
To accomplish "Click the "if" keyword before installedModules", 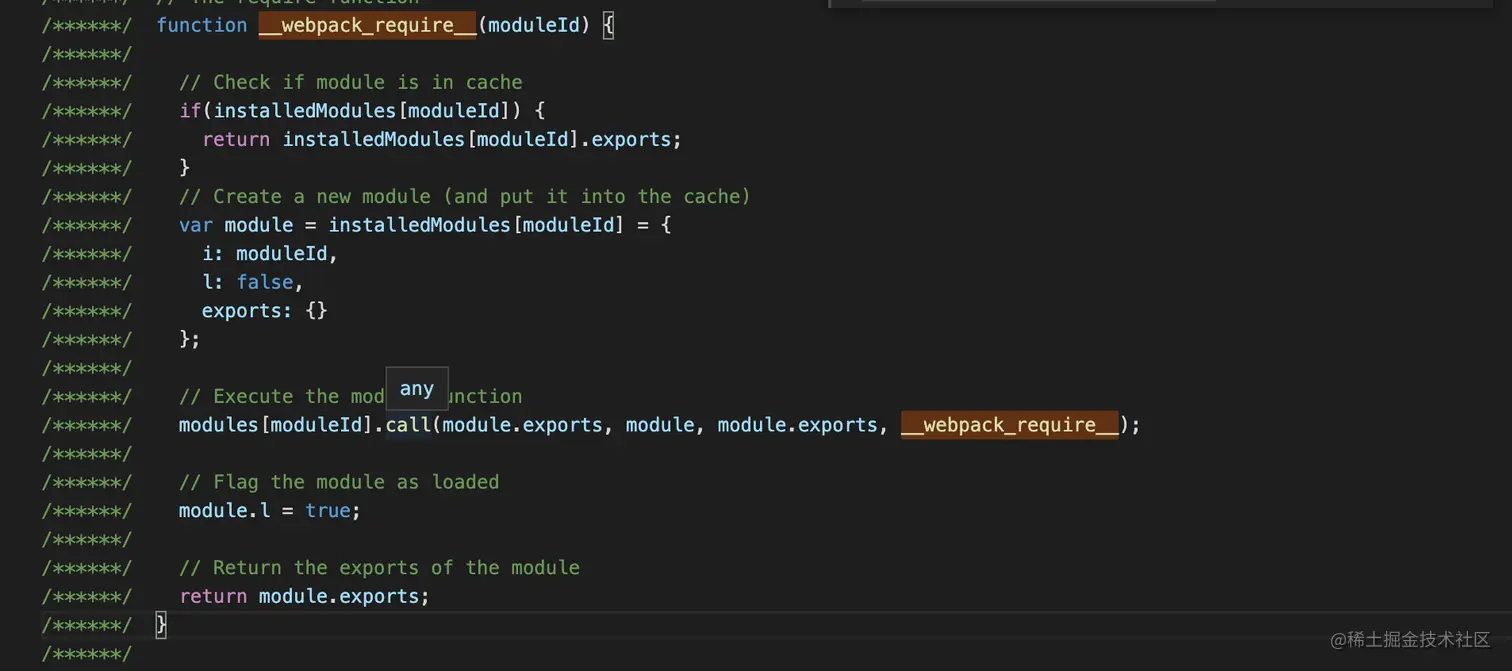I will 190,111.
